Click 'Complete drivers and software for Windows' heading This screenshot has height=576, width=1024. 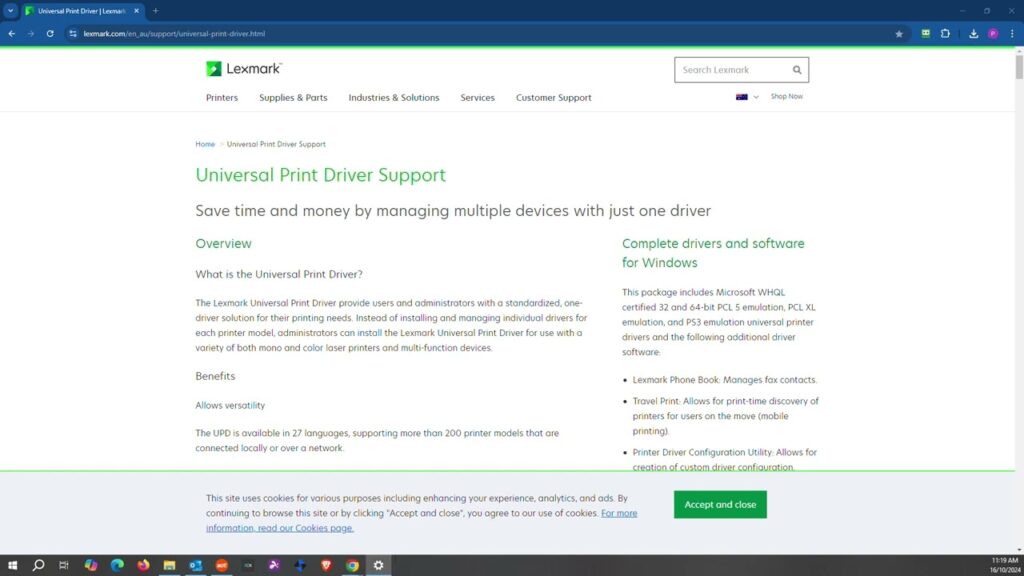tap(713, 253)
